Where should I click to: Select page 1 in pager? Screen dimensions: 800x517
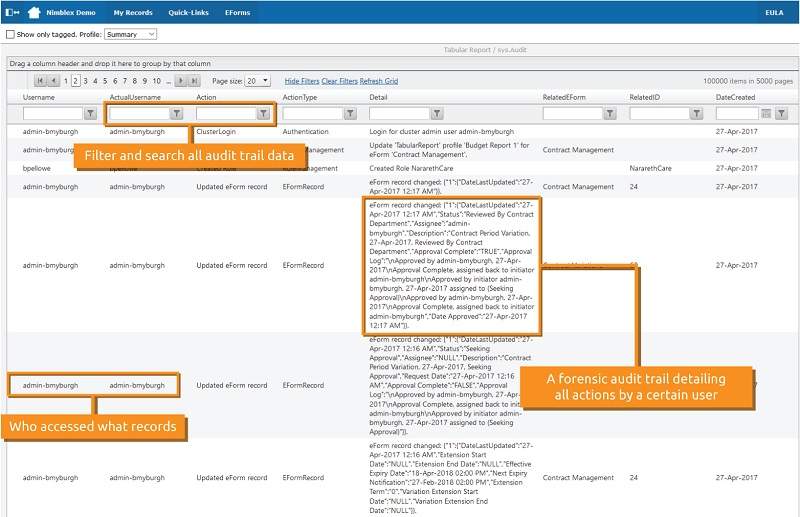66,81
